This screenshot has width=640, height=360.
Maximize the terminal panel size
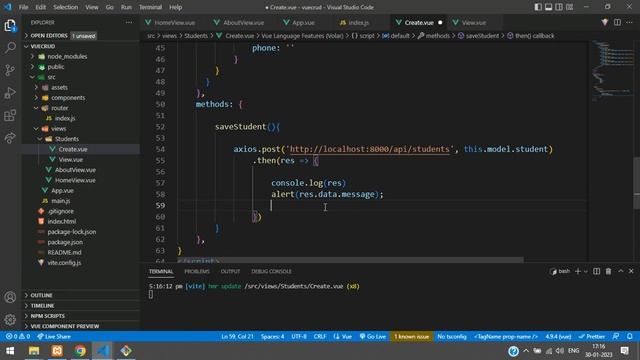[x=620, y=271]
